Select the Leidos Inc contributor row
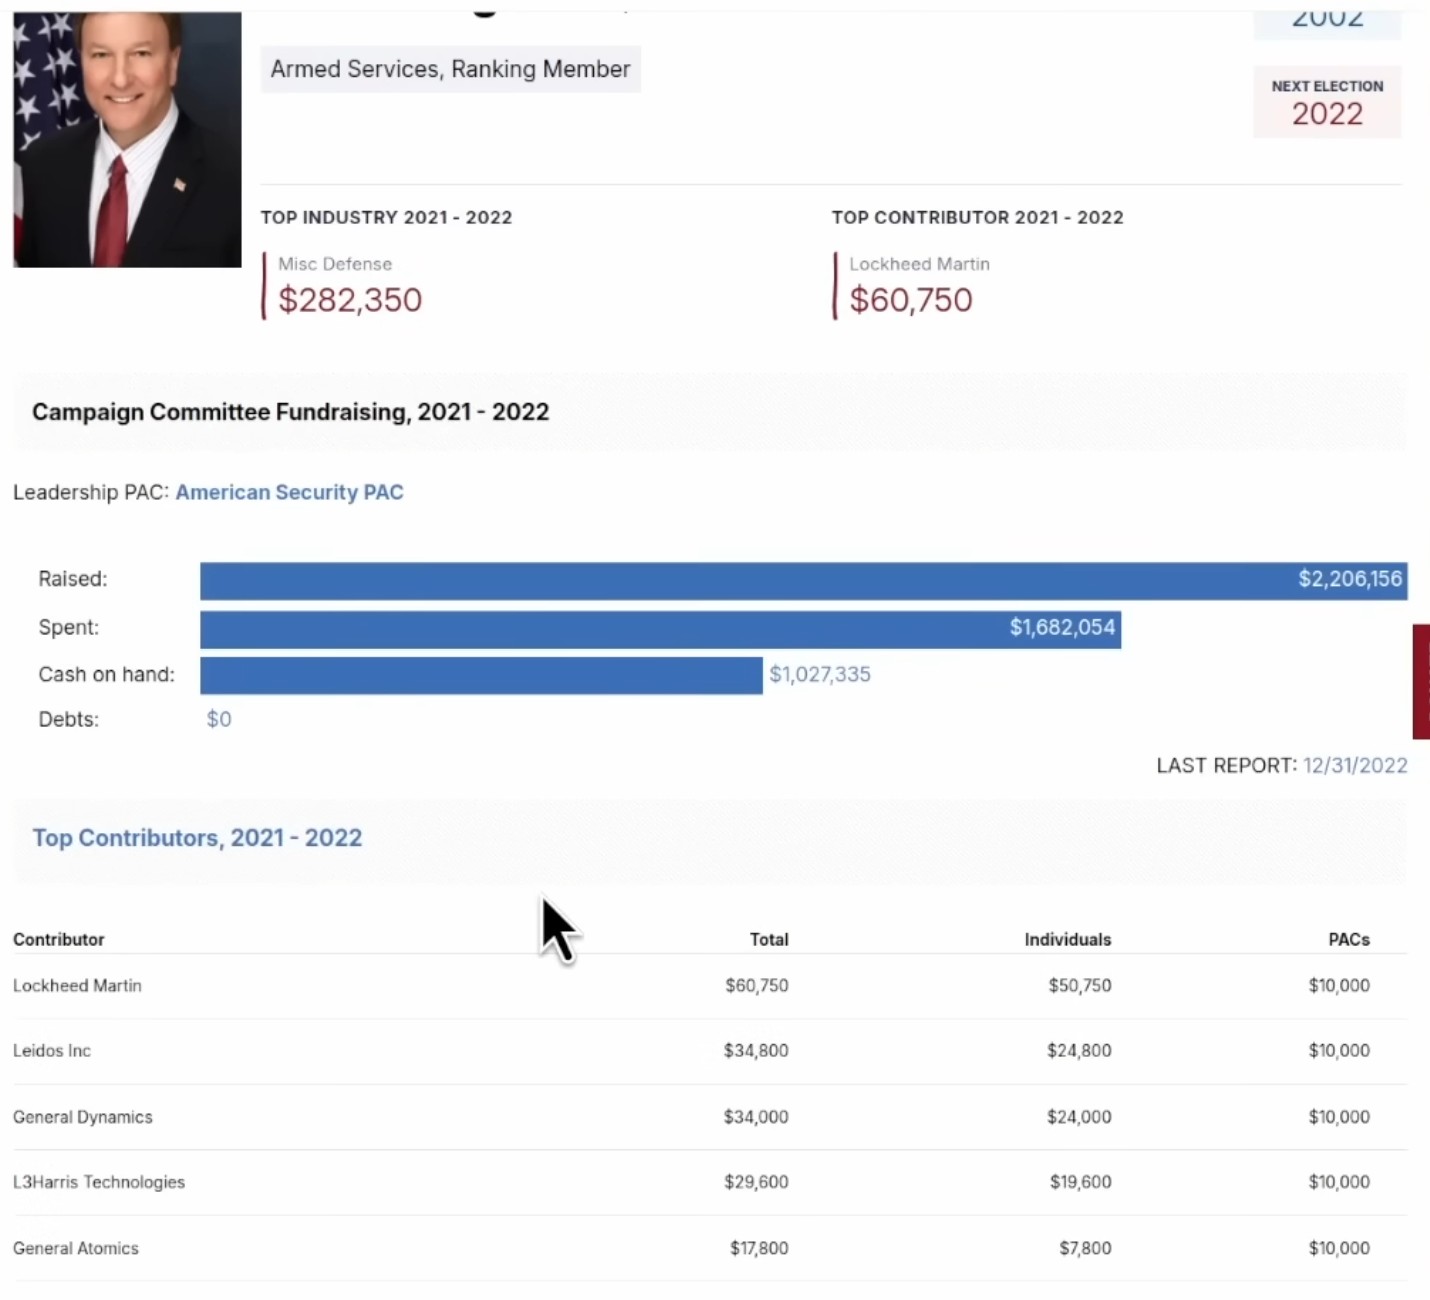This screenshot has width=1430, height=1300. coord(52,1050)
